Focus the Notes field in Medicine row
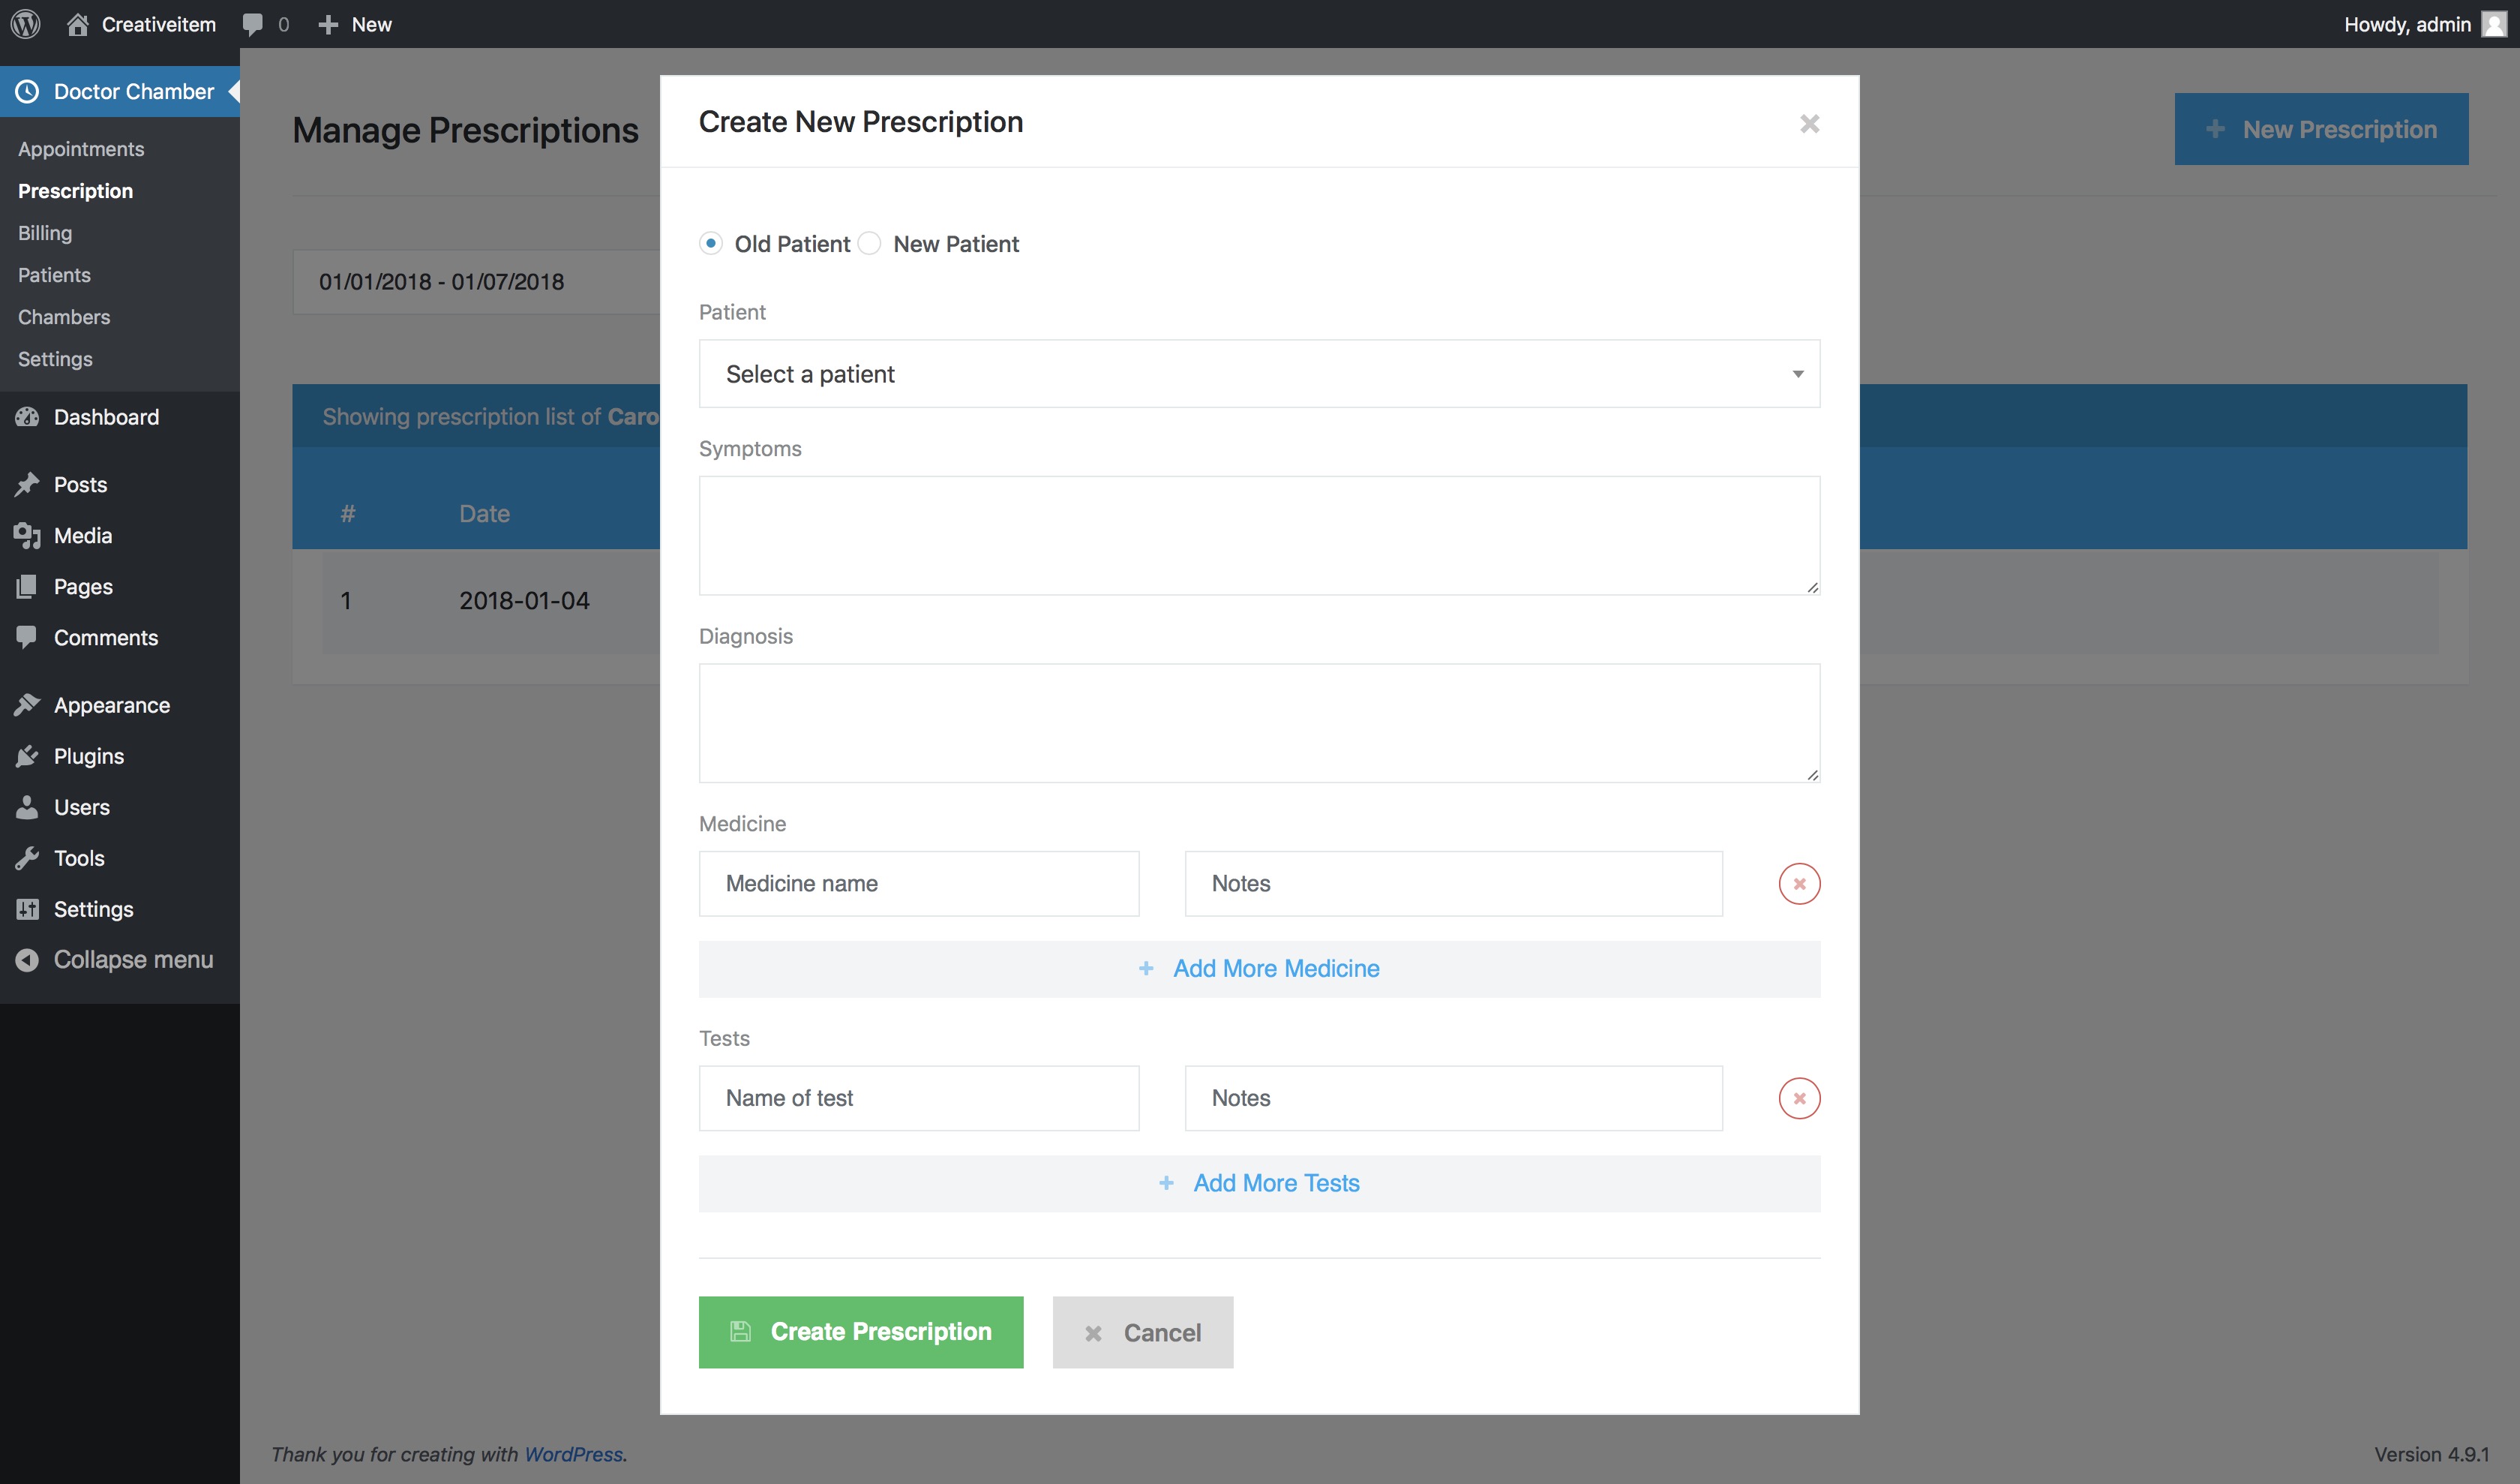2520x1484 pixels. [x=1454, y=883]
